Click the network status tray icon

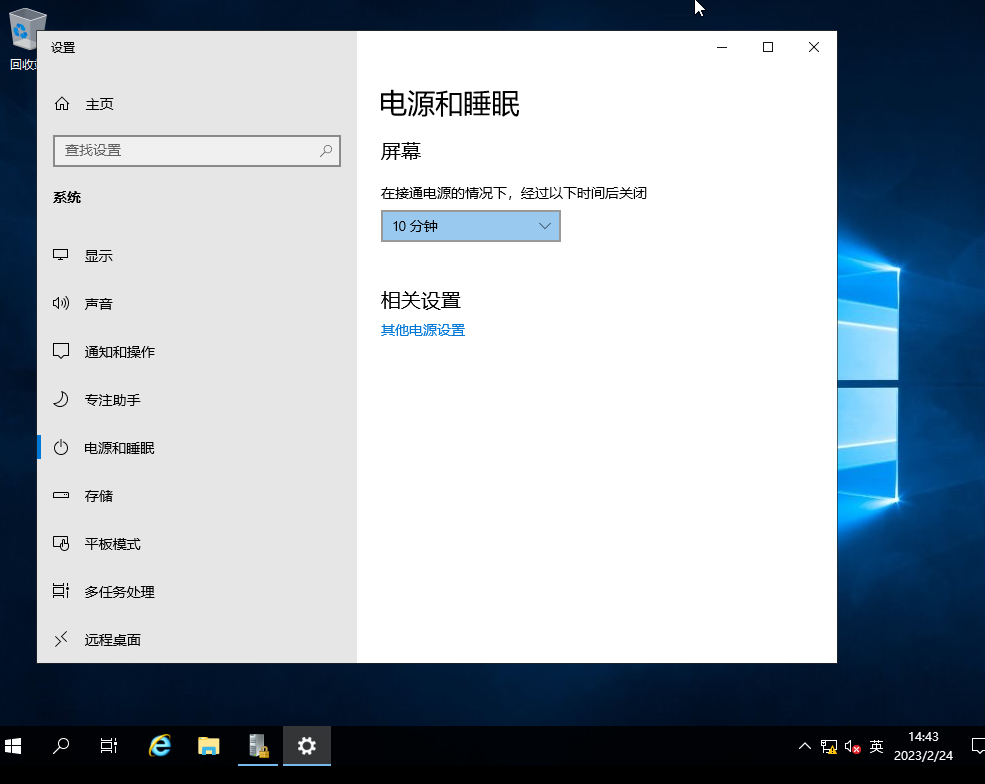click(x=829, y=746)
